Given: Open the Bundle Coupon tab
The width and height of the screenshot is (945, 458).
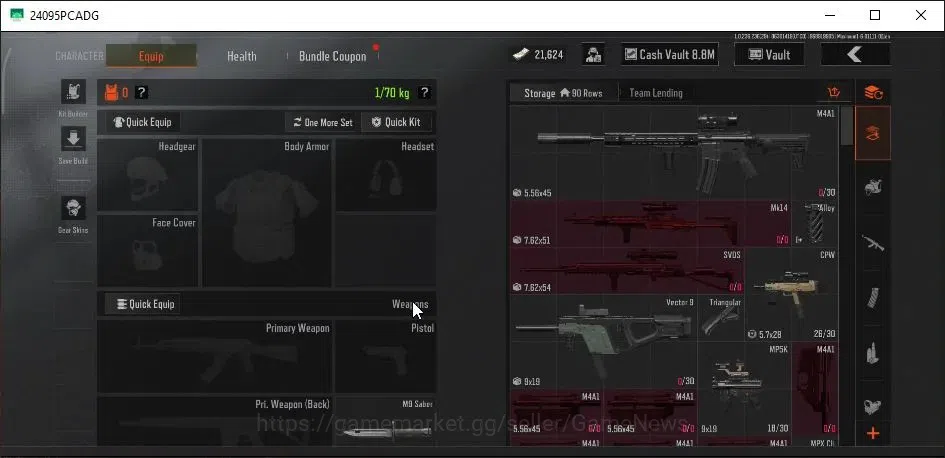Looking at the screenshot, I should coord(333,56).
